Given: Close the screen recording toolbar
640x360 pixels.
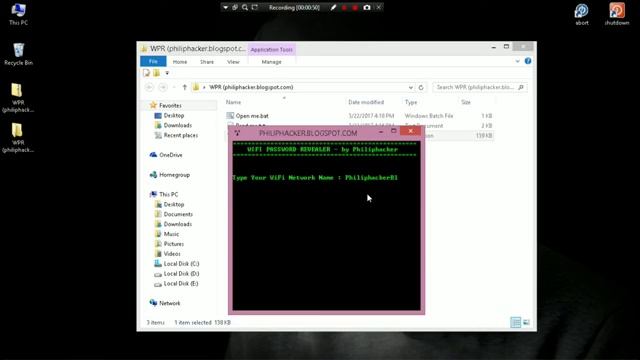Looking at the screenshot, I should [x=378, y=7].
